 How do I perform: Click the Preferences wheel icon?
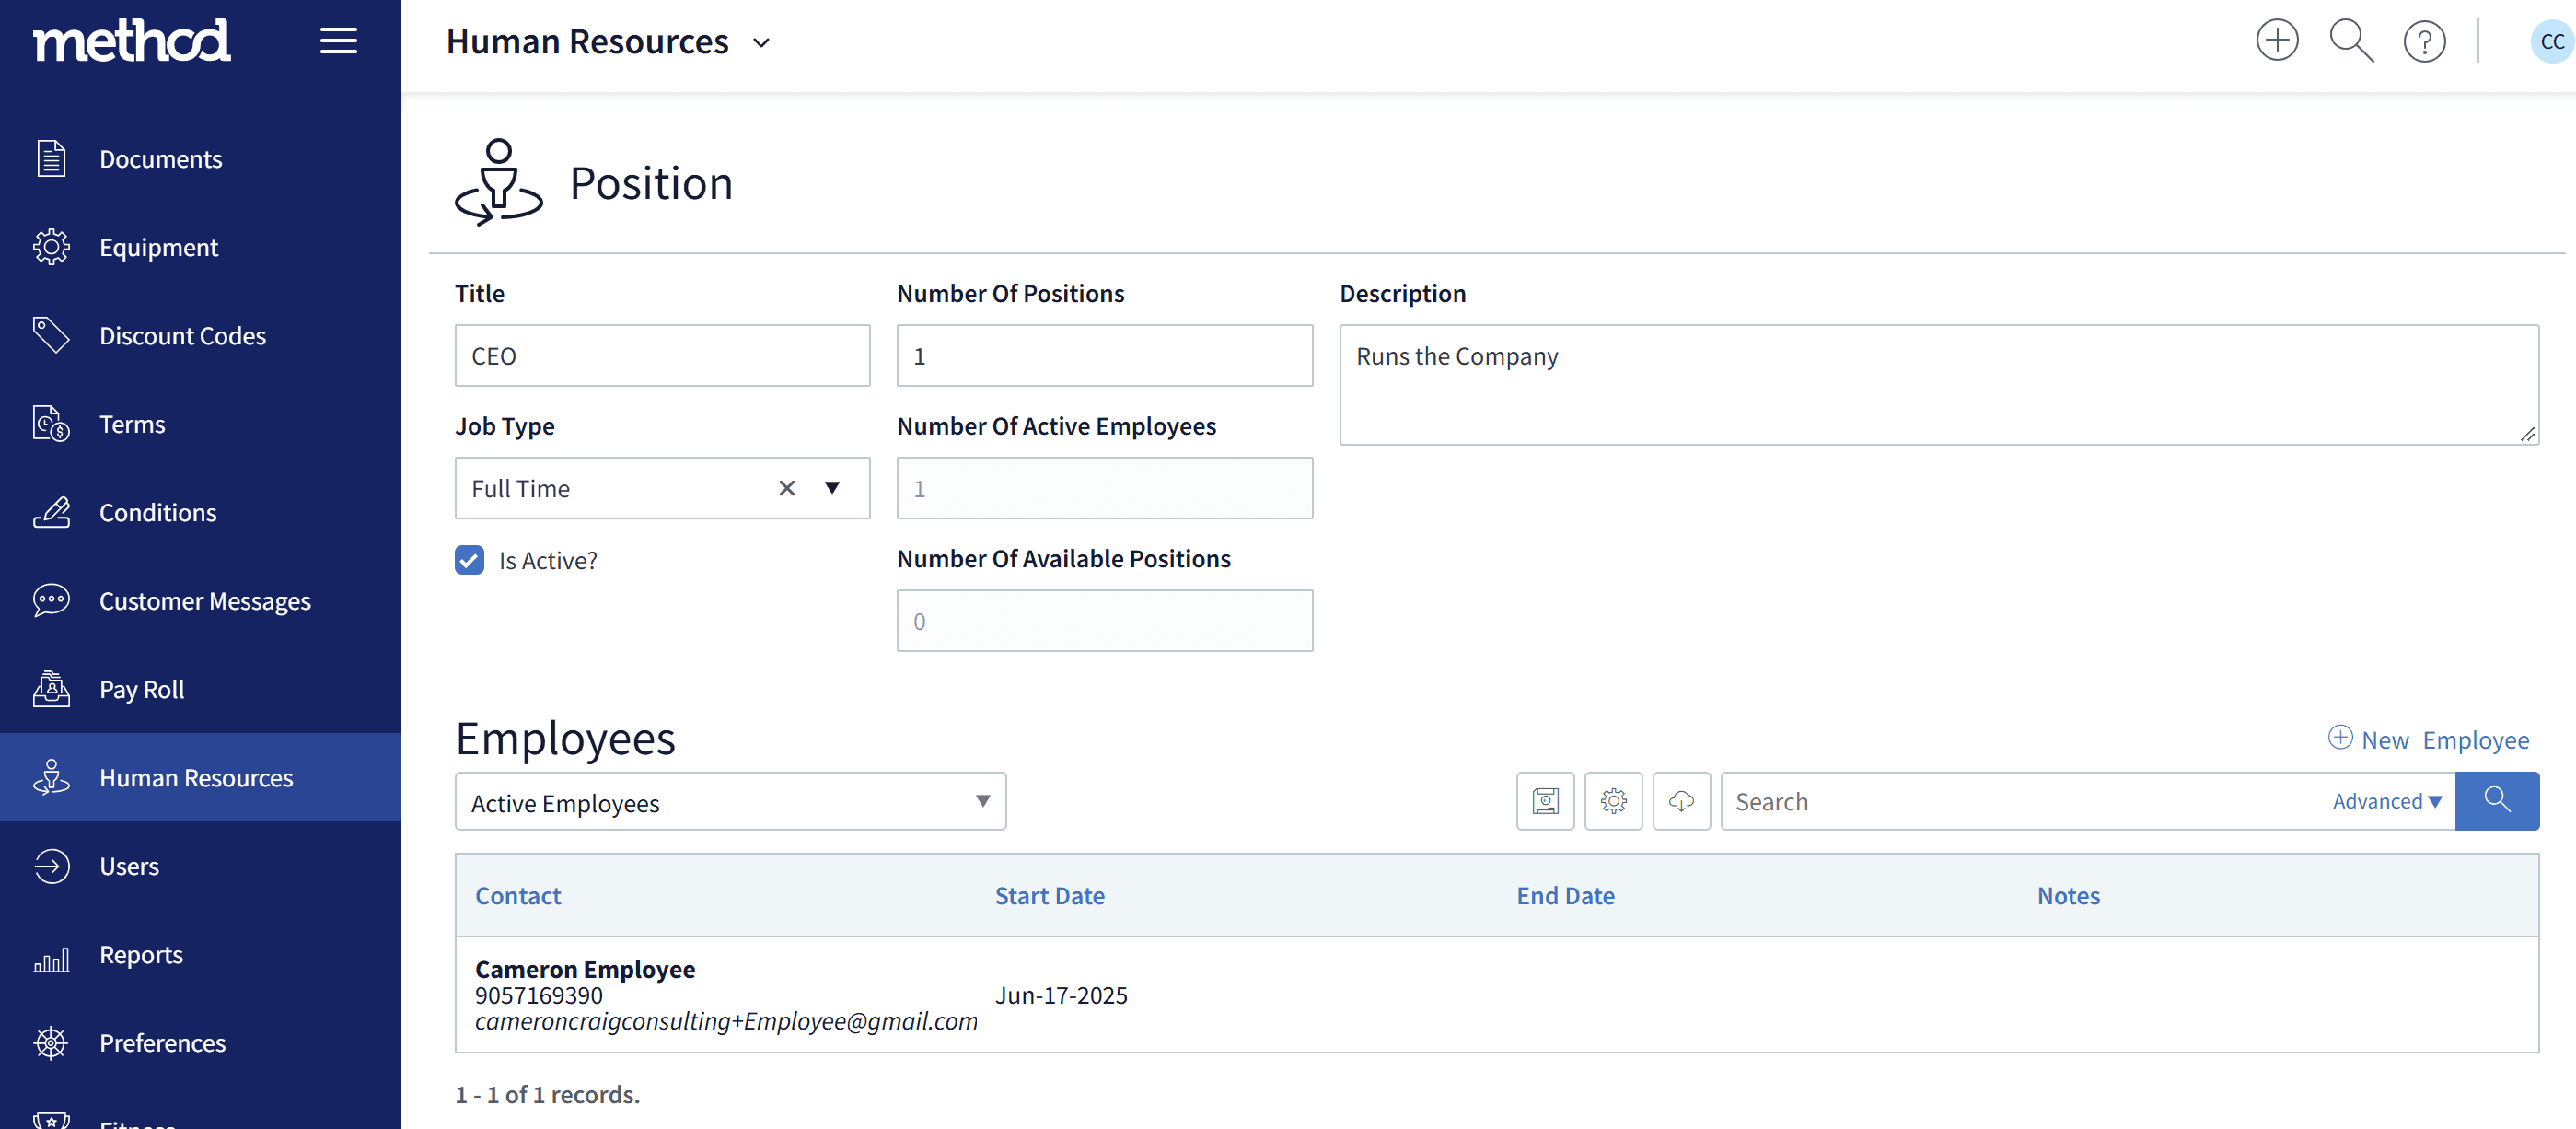[51, 1043]
